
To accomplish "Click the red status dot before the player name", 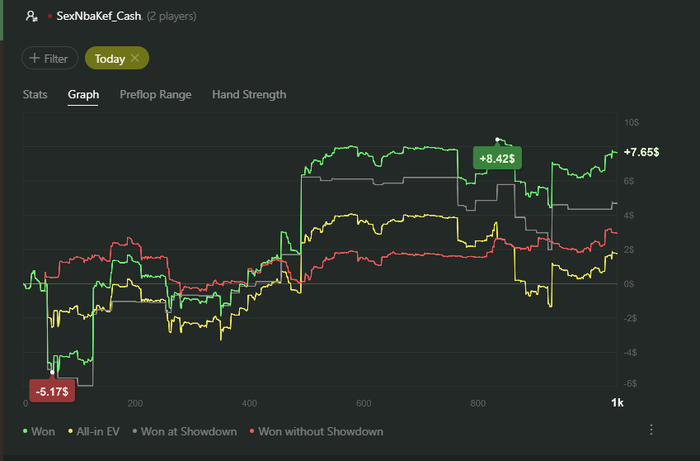I will (50, 17).
